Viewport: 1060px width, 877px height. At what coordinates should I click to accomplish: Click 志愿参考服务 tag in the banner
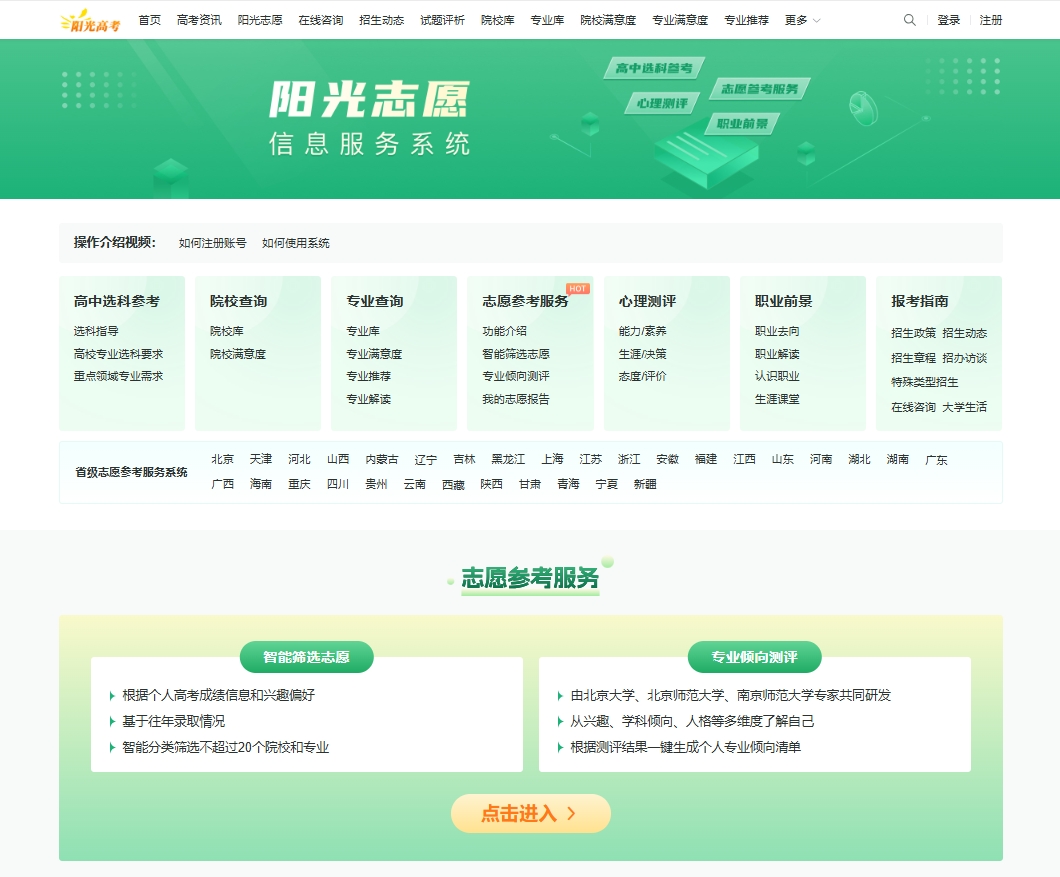759,89
